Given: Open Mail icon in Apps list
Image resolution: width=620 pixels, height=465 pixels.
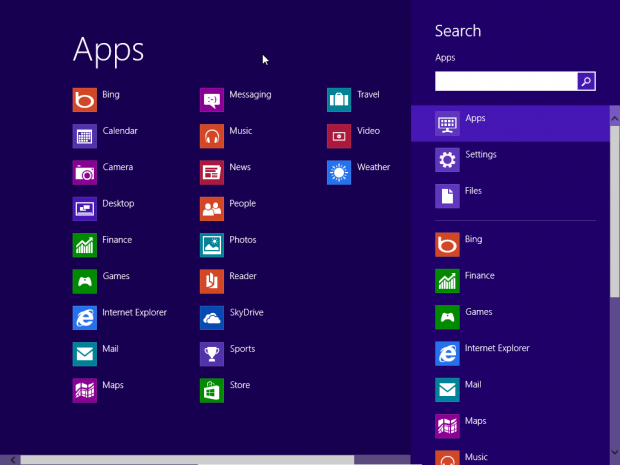Looking at the screenshot, I should point(85,354).
